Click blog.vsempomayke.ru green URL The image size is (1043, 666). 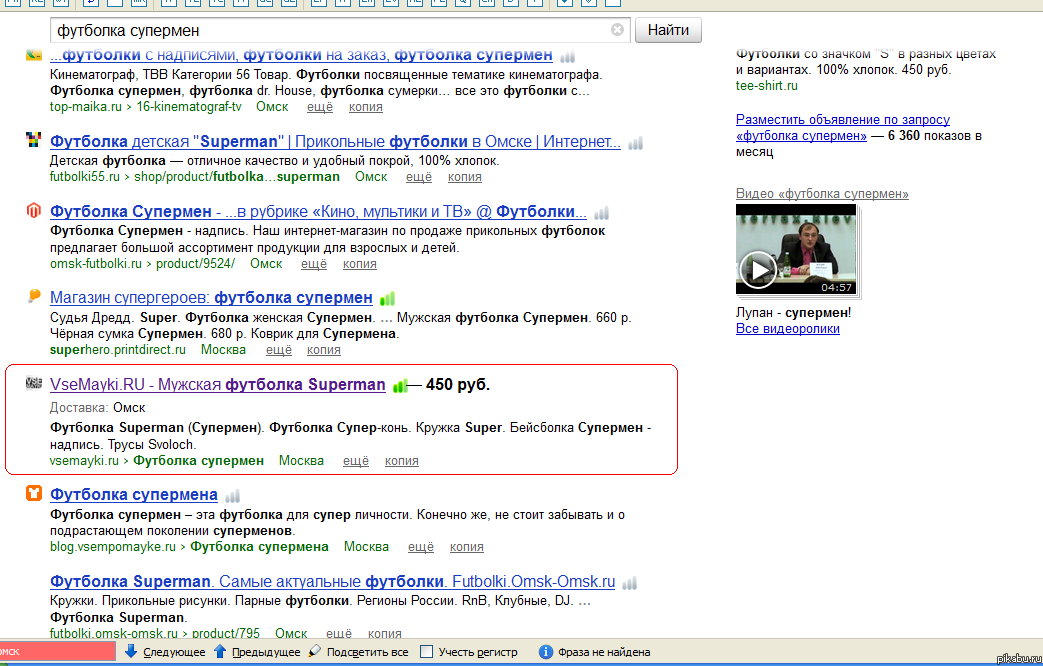click(x=190, y=547)
